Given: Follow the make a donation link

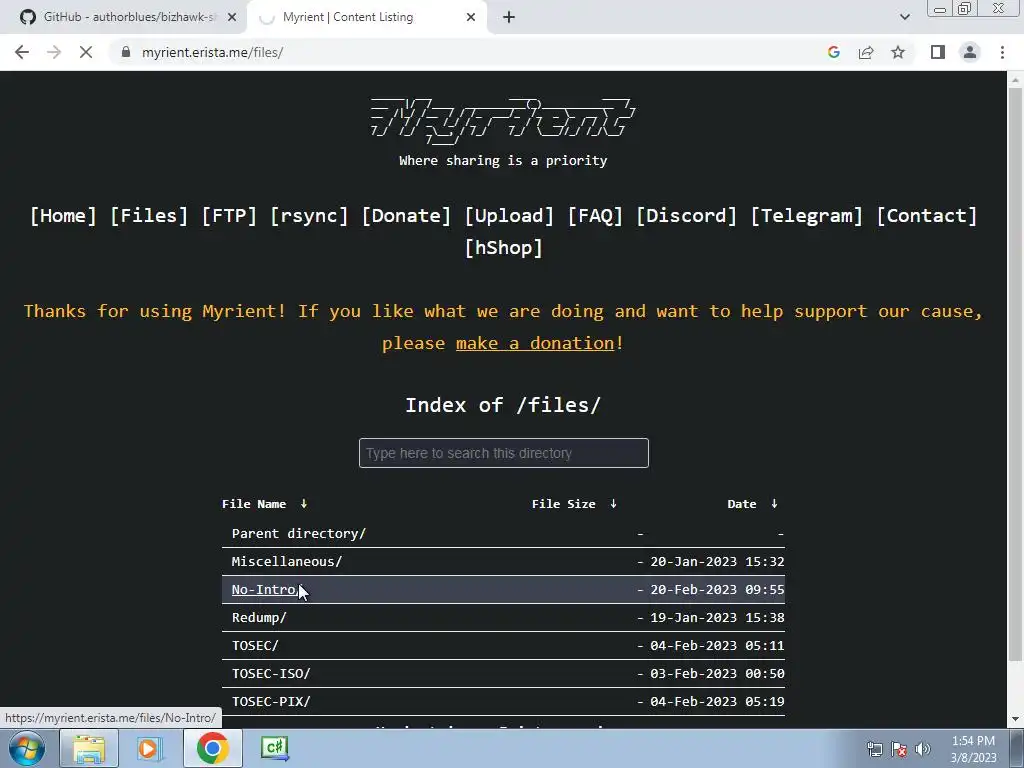Looking at the screenshot, I should [535, 343].
